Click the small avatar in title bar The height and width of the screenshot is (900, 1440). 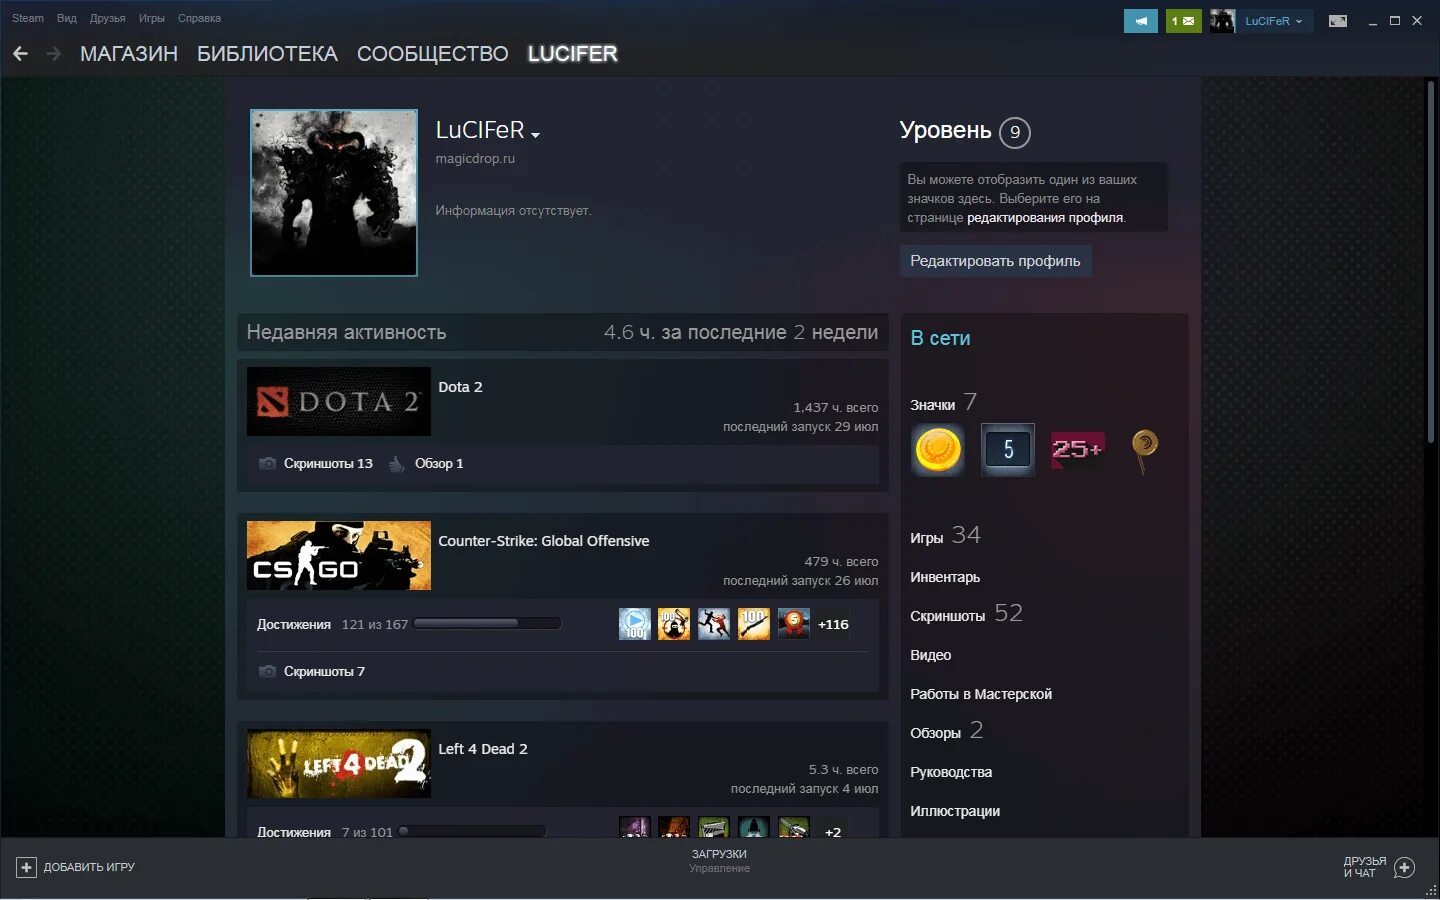coord(1222,21)
